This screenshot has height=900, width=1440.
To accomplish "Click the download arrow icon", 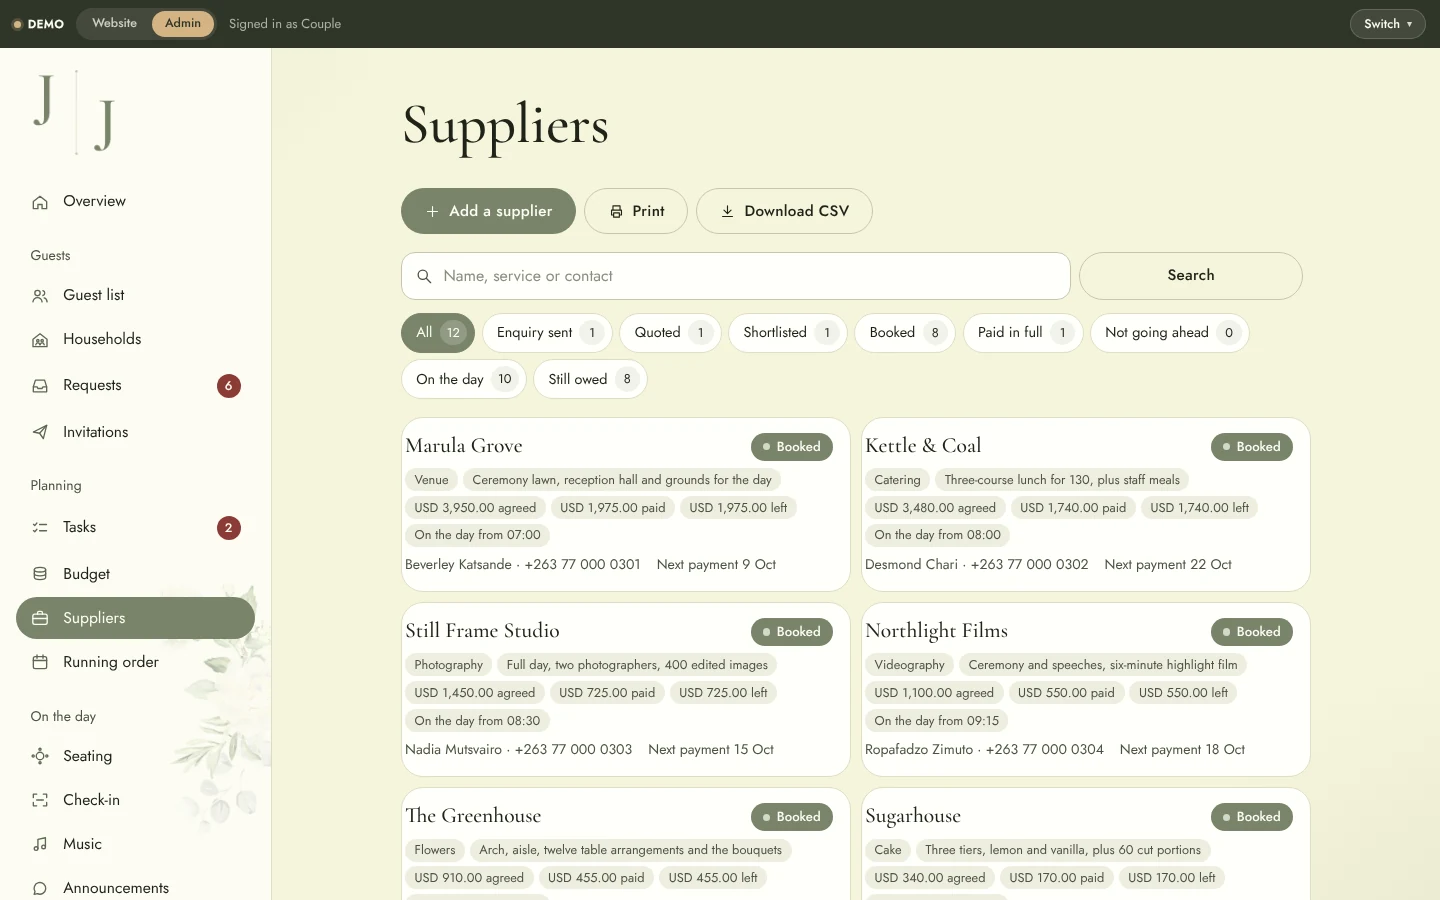I will 728,212.
